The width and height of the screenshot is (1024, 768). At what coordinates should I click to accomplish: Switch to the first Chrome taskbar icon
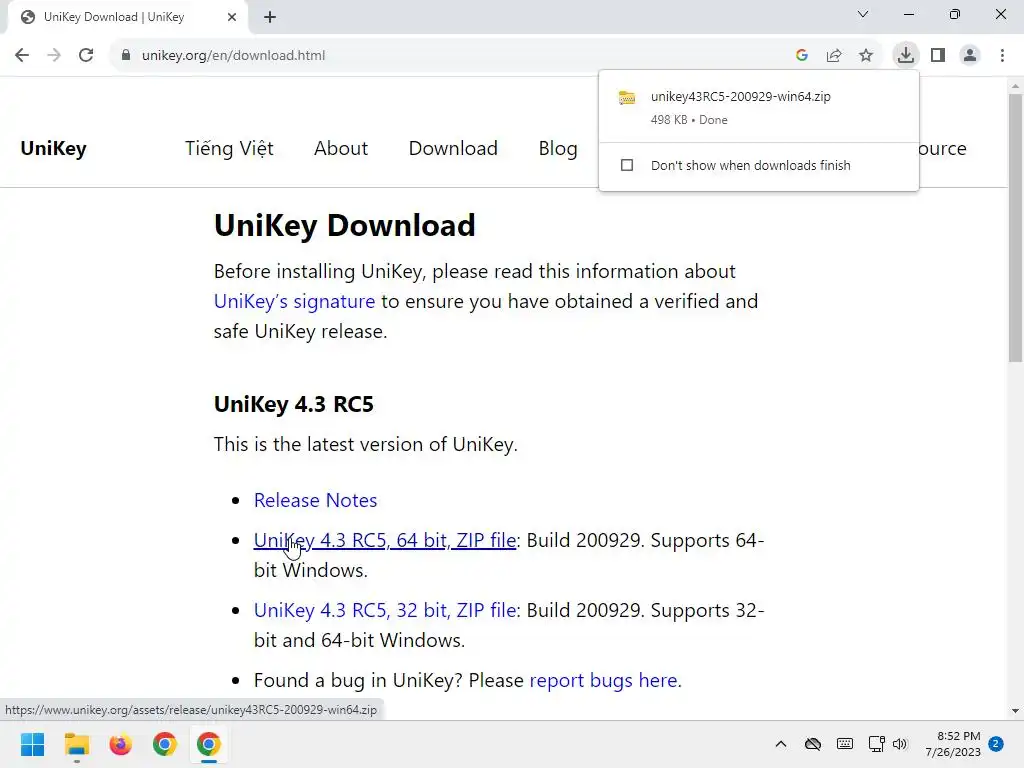(165, 744)
